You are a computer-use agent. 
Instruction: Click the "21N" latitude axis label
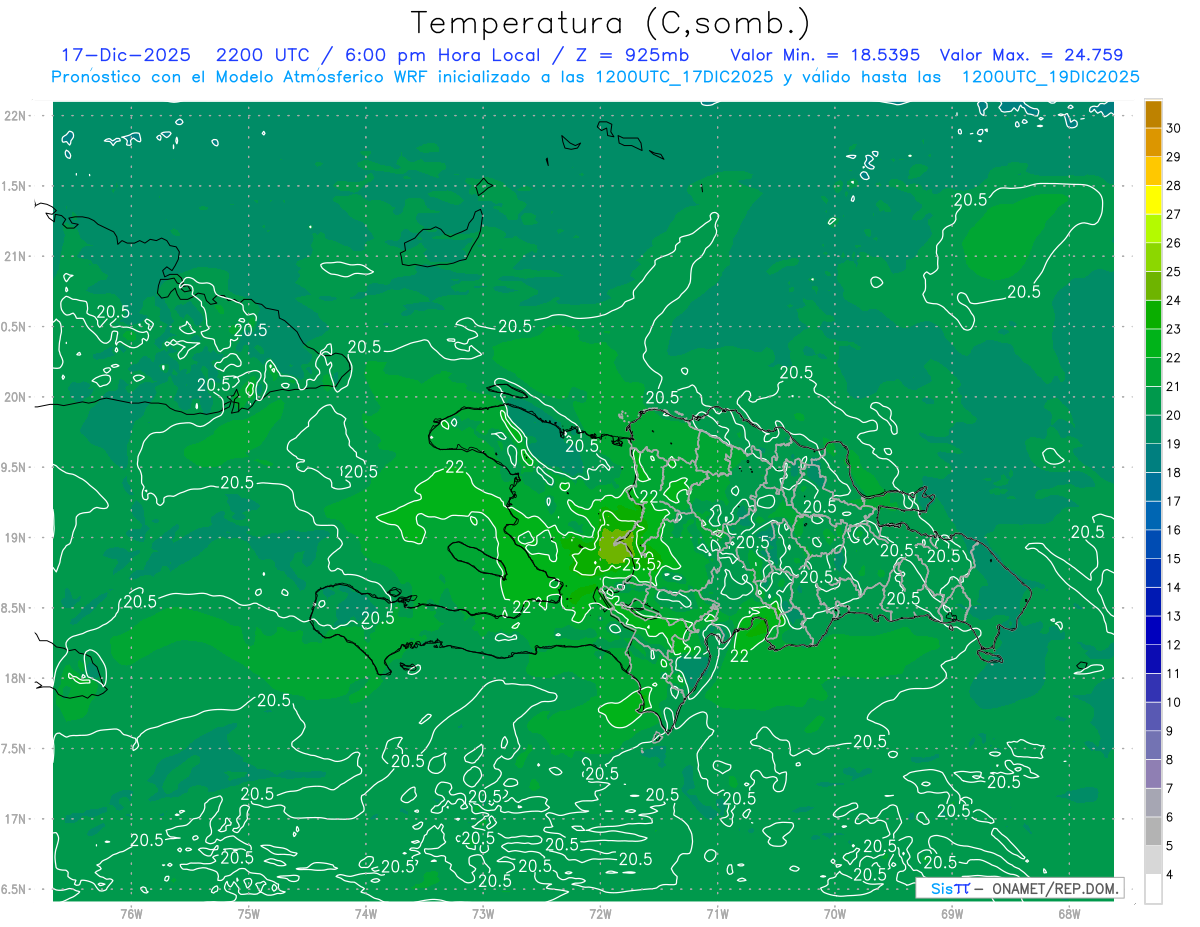pyautogui.click(x=17, y=256)
